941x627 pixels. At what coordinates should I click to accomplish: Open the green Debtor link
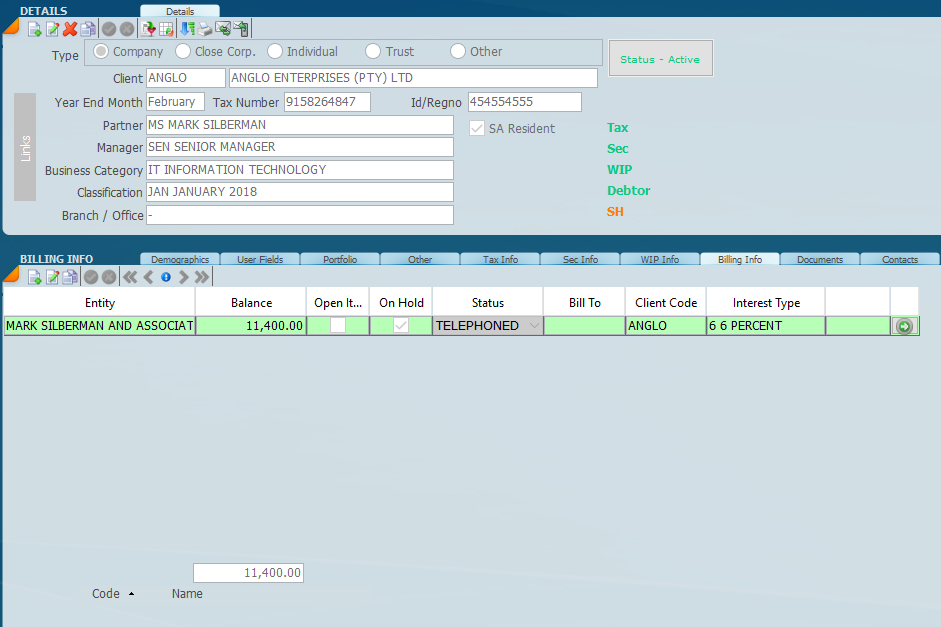coord(629,191)
